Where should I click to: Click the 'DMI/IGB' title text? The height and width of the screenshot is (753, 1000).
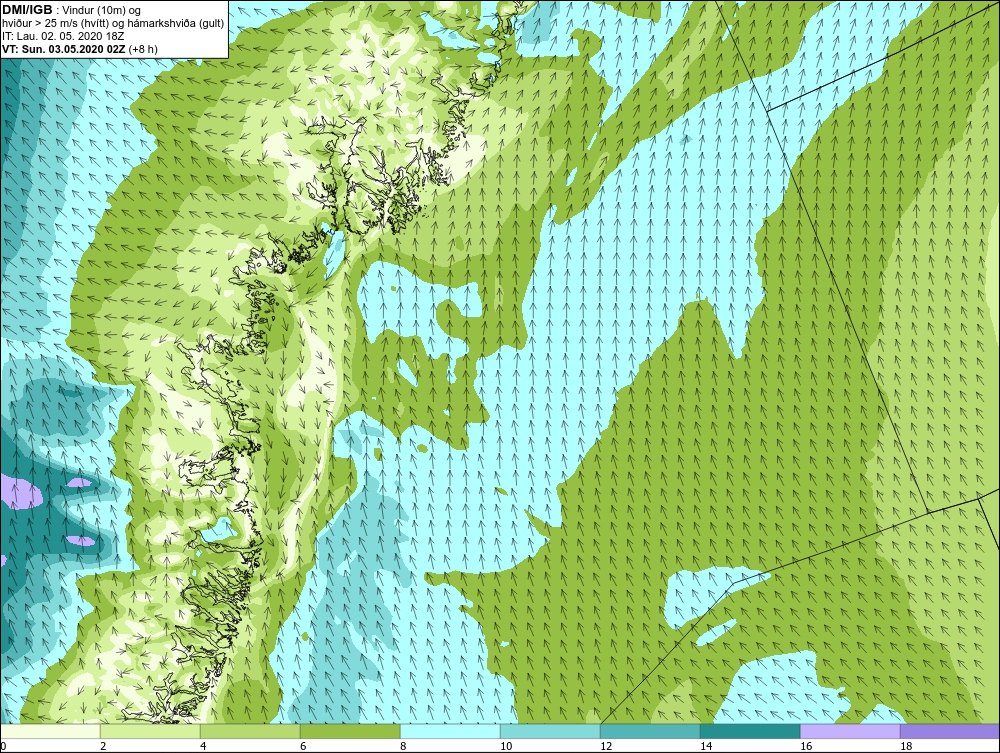point(27,10)
